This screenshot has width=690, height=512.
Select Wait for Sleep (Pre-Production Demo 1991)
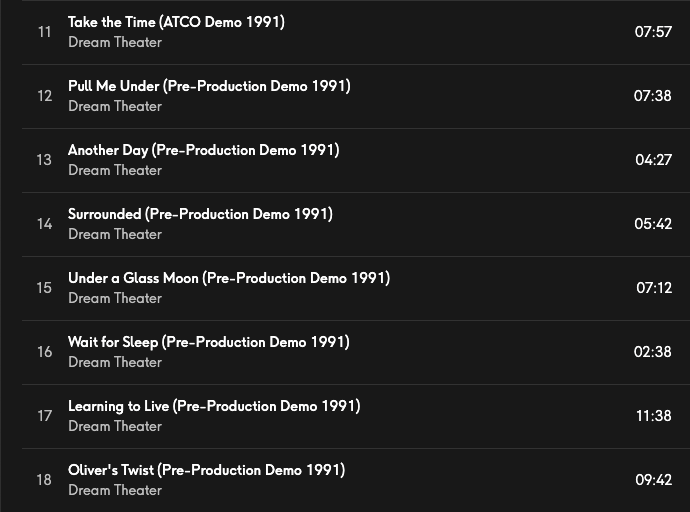[x=208, y=342]
